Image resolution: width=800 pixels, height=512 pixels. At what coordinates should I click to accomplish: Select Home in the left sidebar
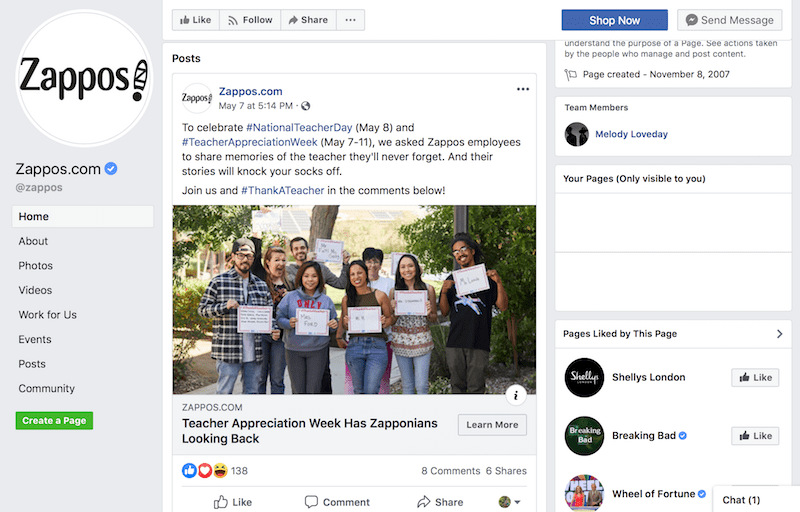click(83, 216)
